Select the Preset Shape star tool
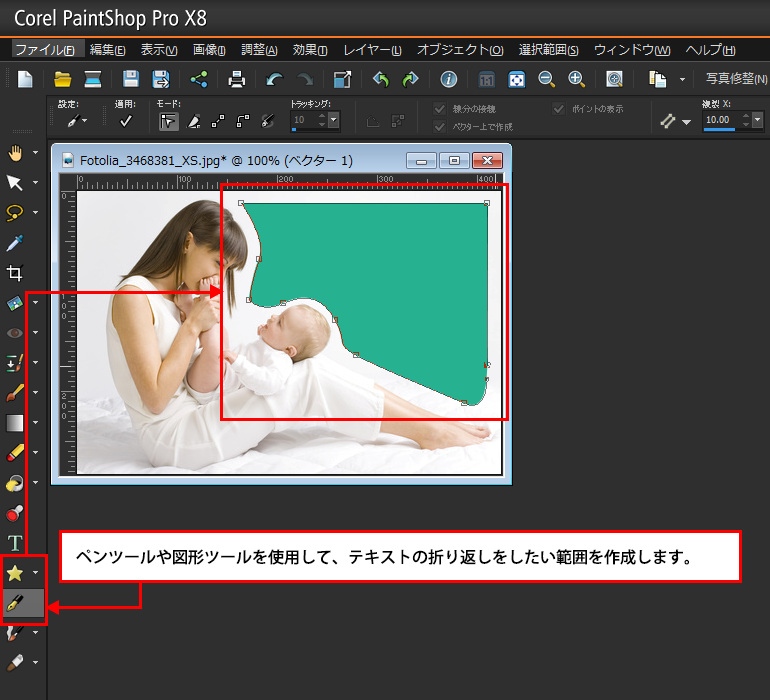The width and height of the screenshot is (770, 700). click(15, 573)
